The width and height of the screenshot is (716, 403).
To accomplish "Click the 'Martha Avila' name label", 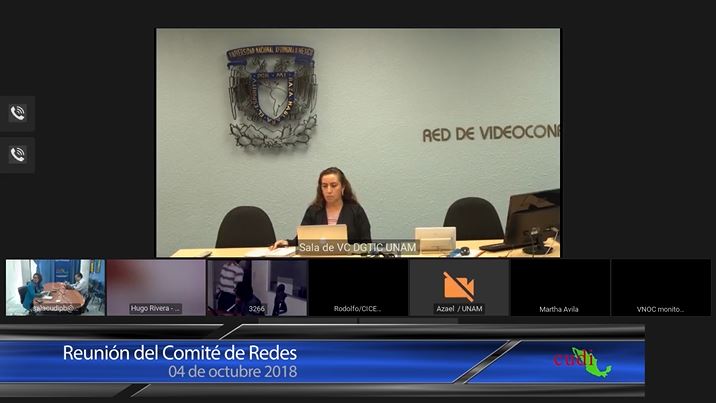I will pos(559,309).
